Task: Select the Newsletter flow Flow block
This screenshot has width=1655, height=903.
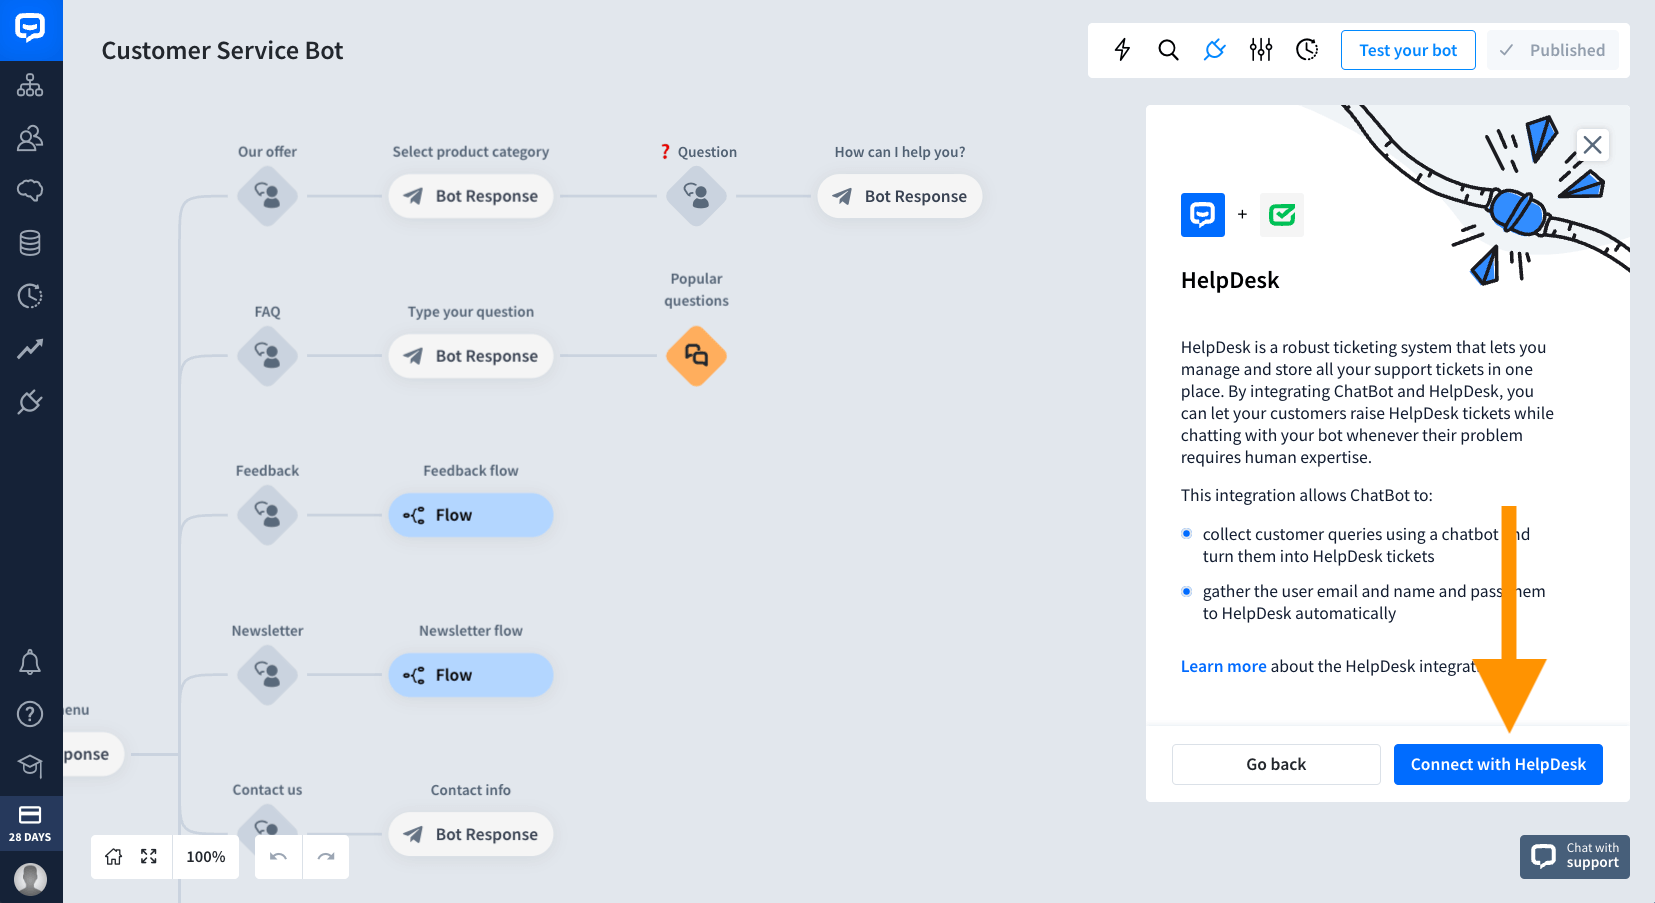Action: [x=471, y=675]
